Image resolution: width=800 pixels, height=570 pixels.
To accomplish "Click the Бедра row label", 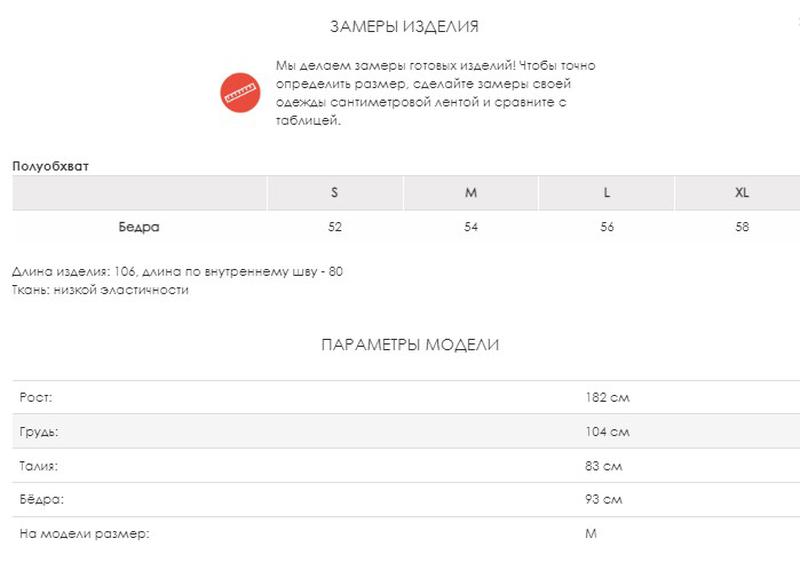I will click(x=139, y=227).
